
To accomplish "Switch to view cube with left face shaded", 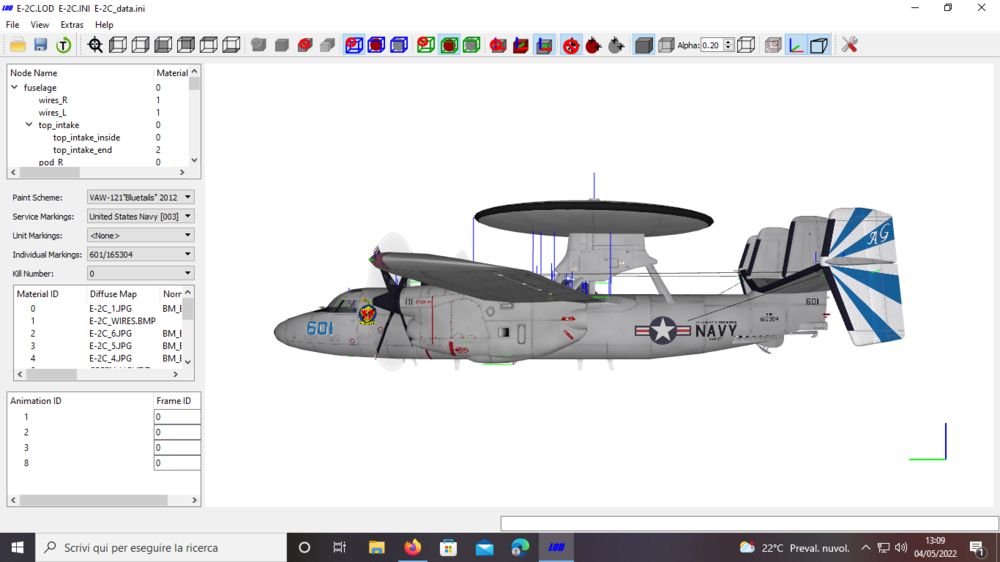I will pos(118,45).
